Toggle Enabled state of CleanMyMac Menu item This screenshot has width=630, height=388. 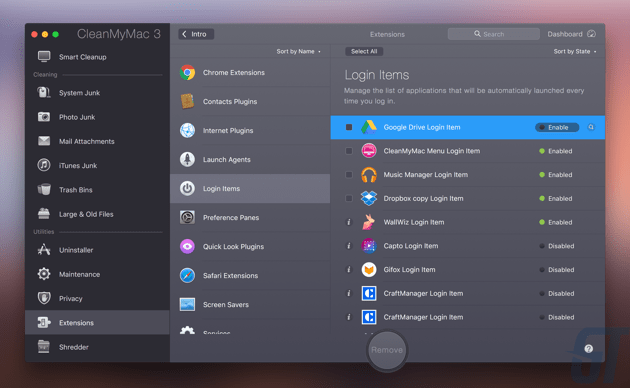[556, 151]
